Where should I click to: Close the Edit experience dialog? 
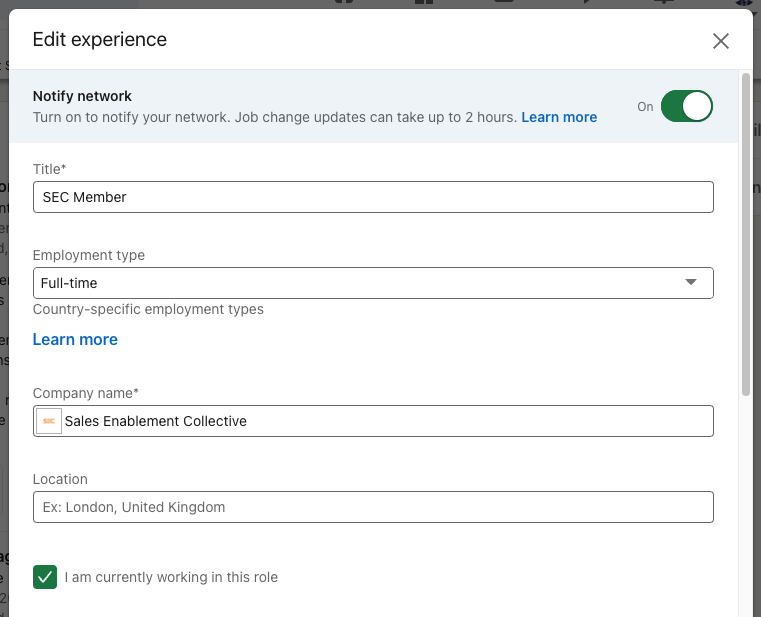click(x=720, y=41)
